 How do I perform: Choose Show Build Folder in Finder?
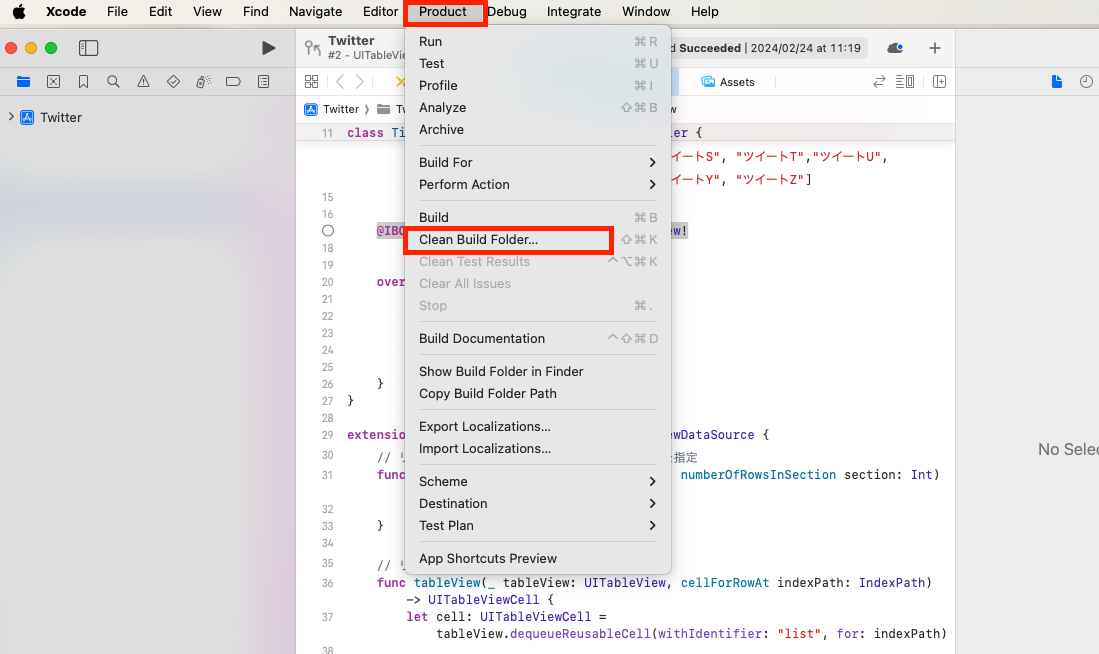538,371
